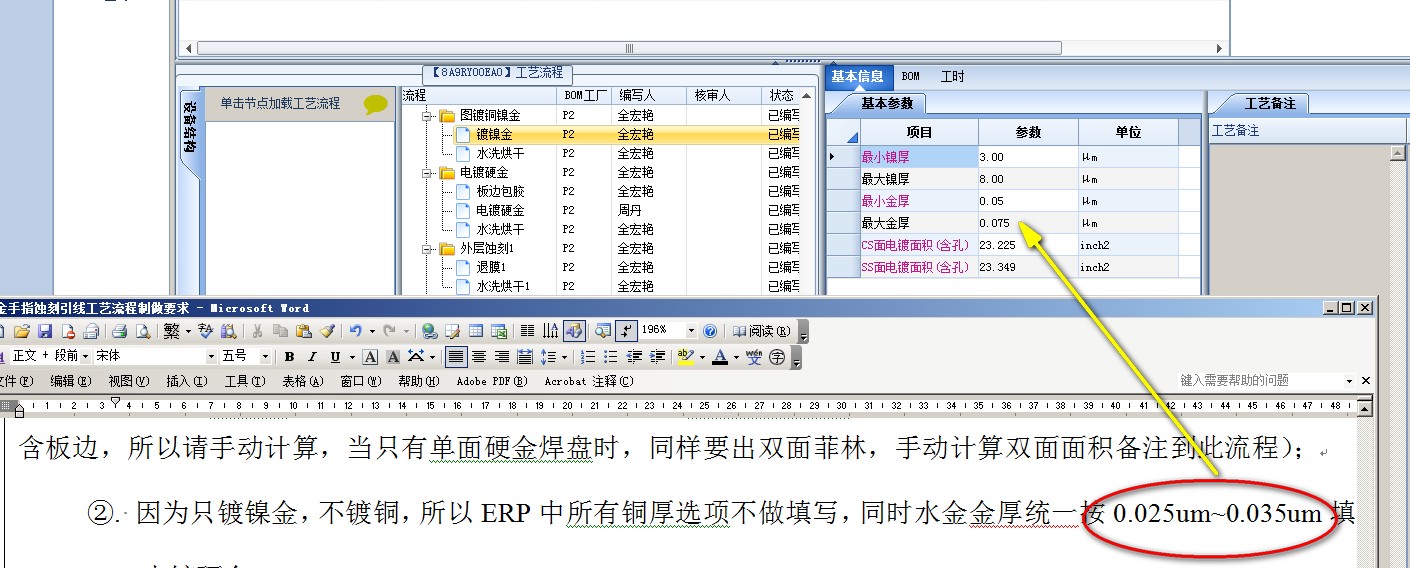Image resolution: width=1410 pixels, height=568 pixels.
Task: Open the Adobe PDF(B) menu
Action: click(490, 381)
